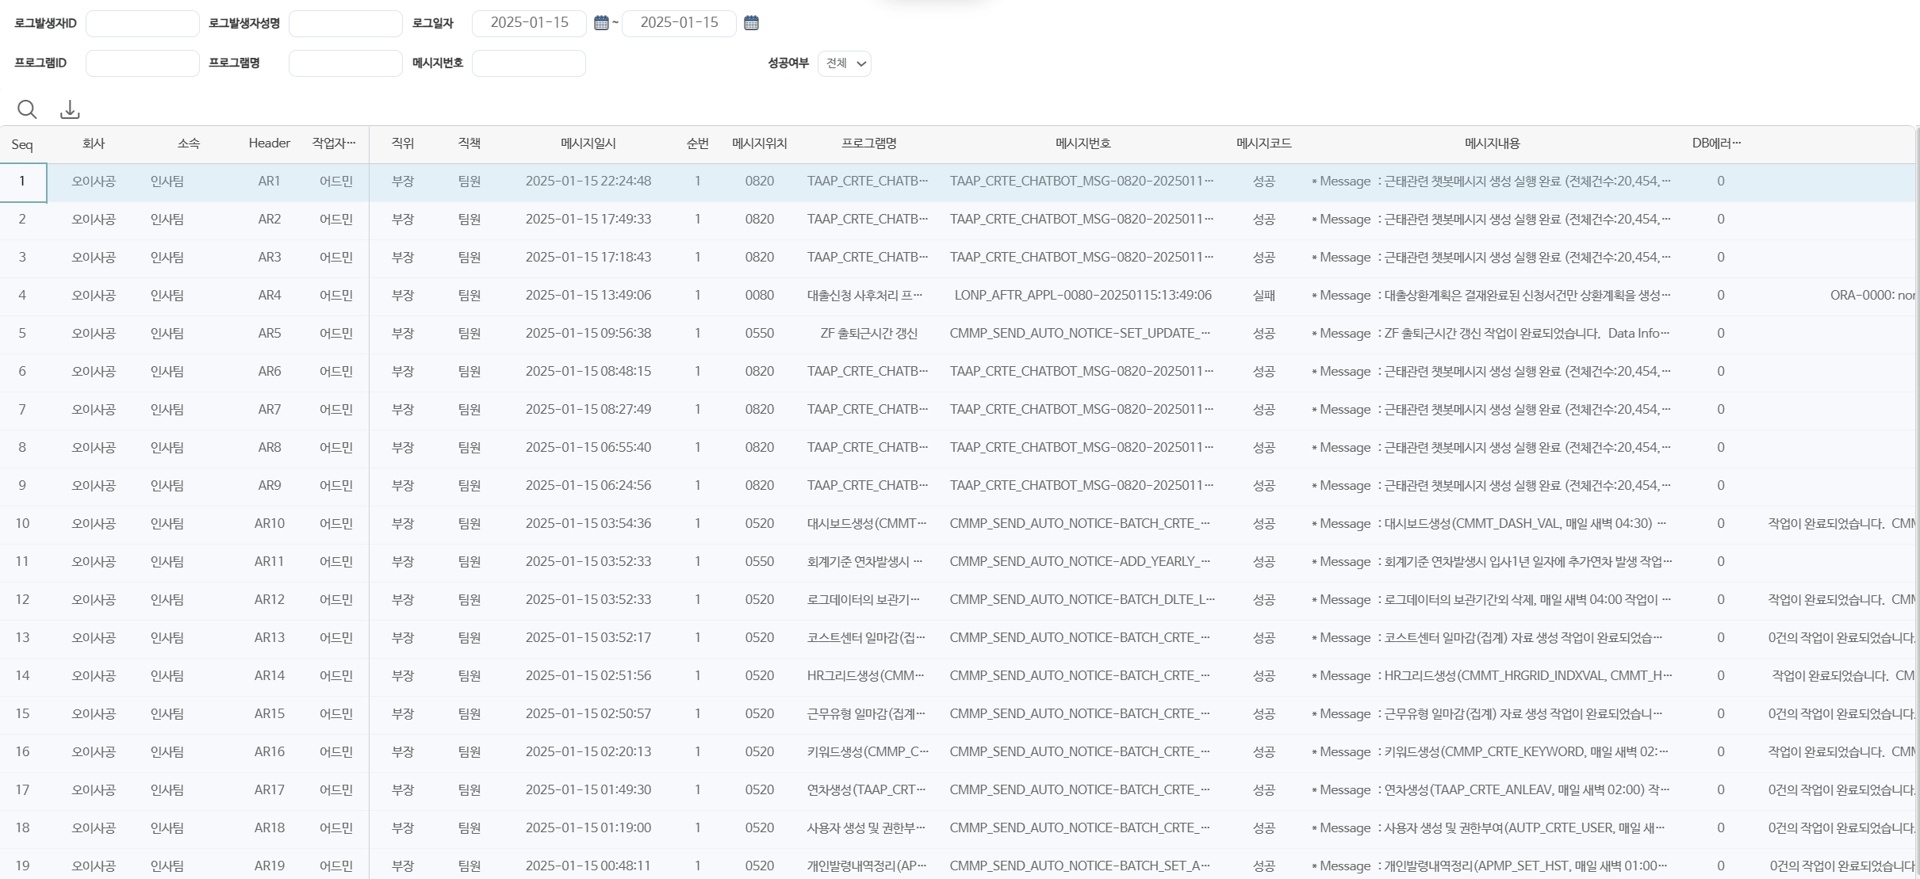The width and height of the screenshot is (1920, 879).
Task: Click timestamp 2025-01-15 00:48:11
Action: [x=588, y=866]
